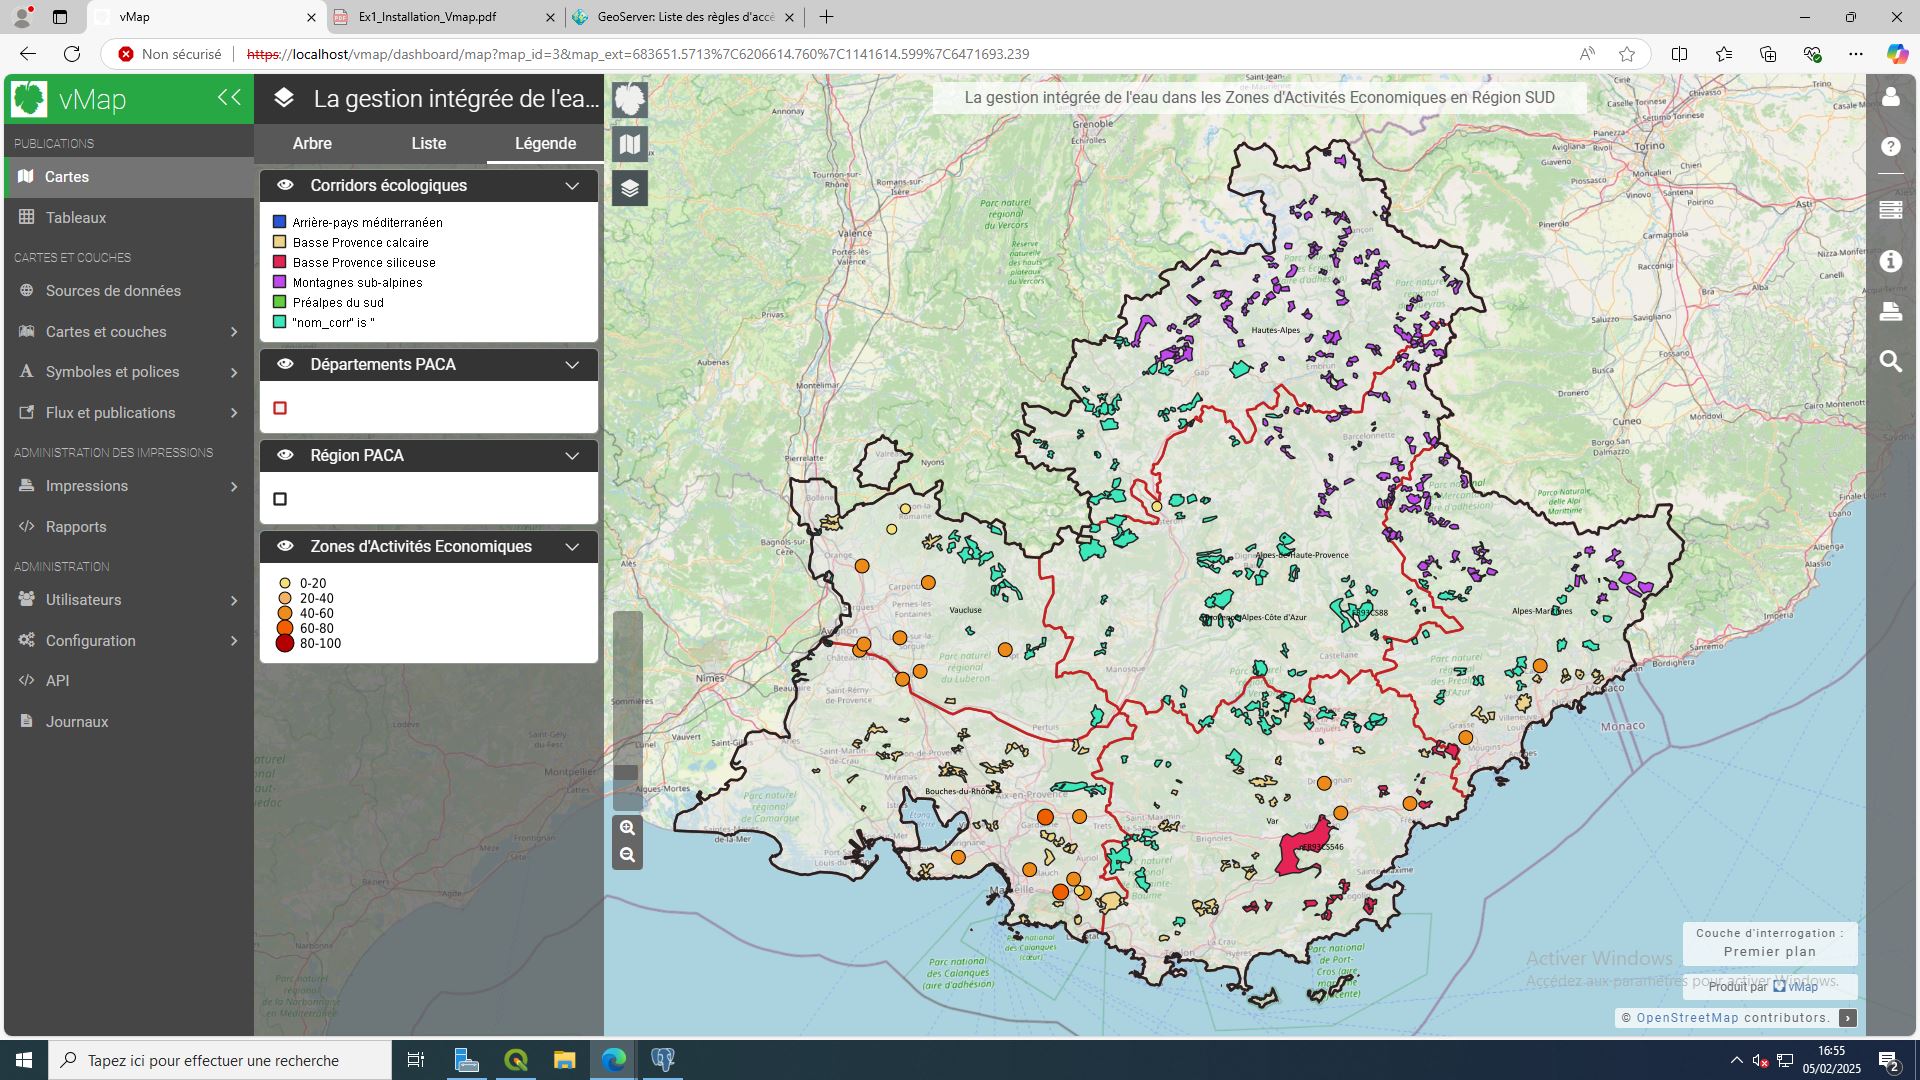Open the basemap selector map icon

(629, 144)
